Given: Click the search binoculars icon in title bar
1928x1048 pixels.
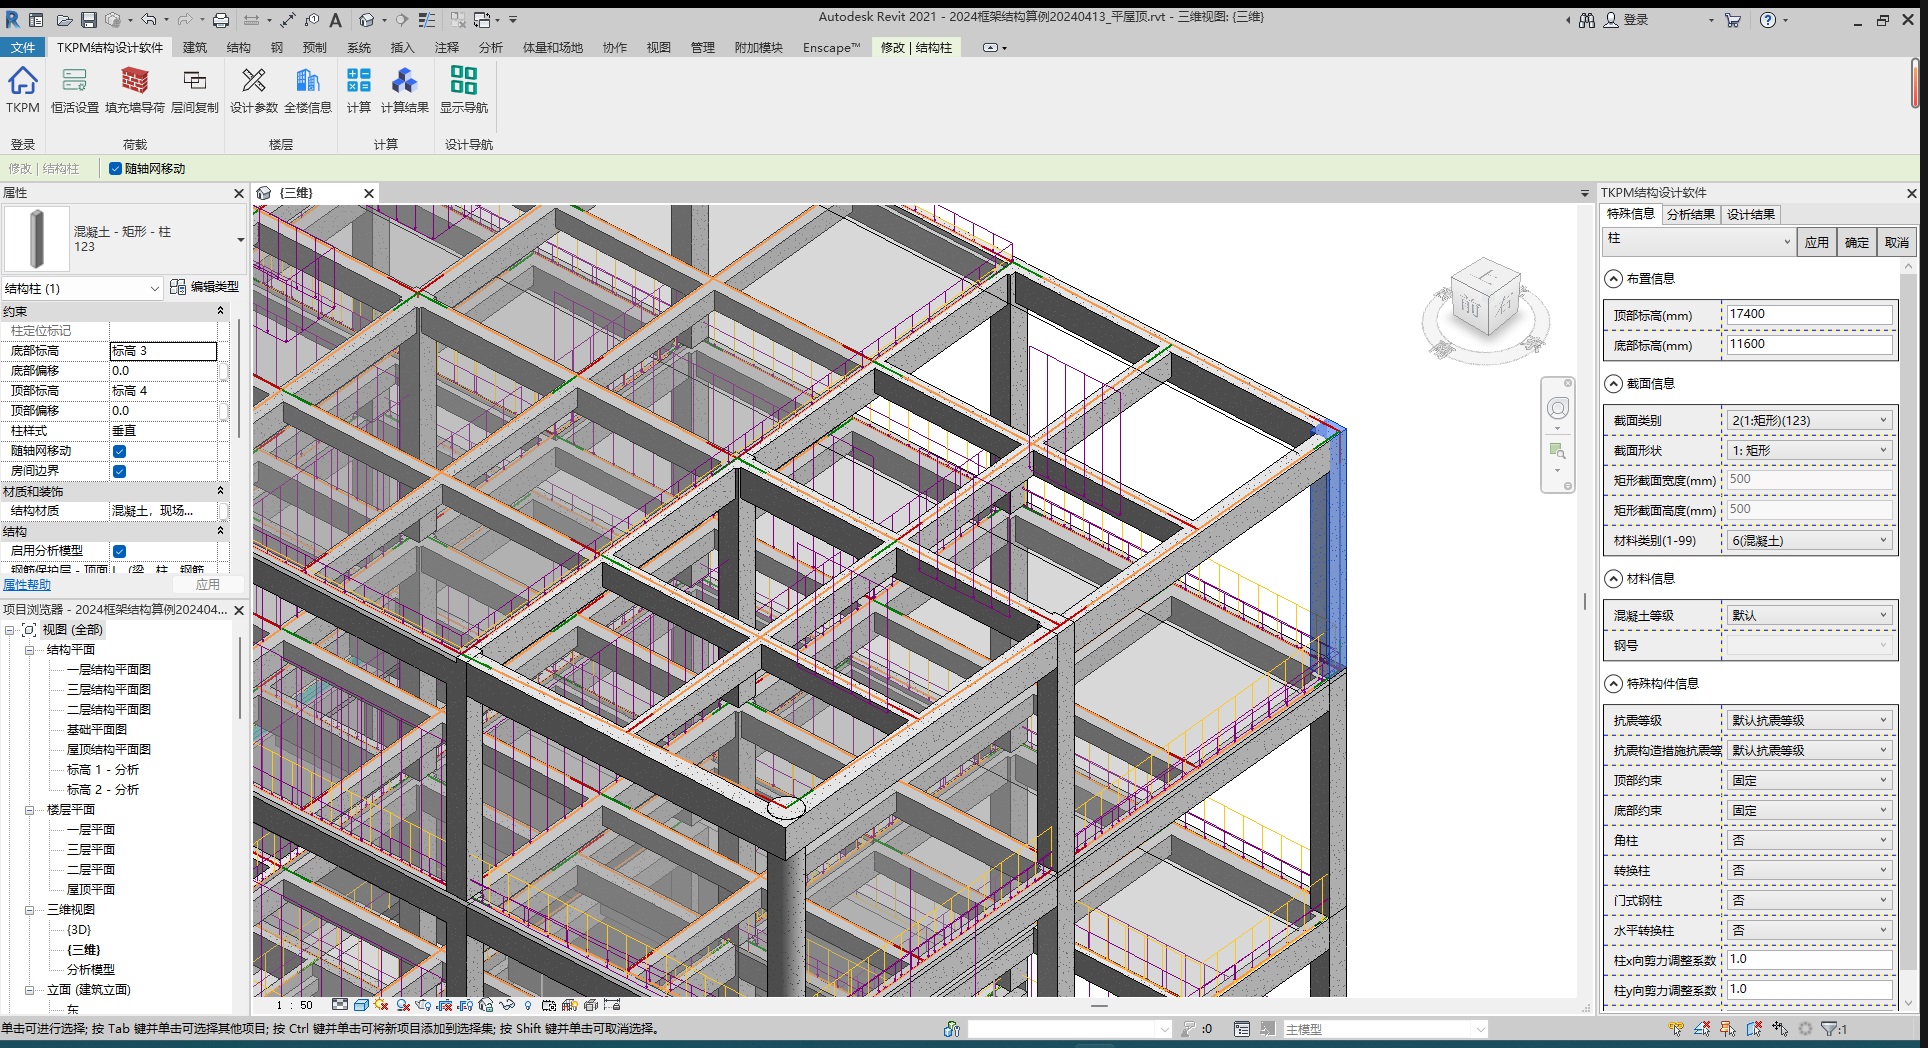Looking at the screenshot, I should (x=1587, y=20).
